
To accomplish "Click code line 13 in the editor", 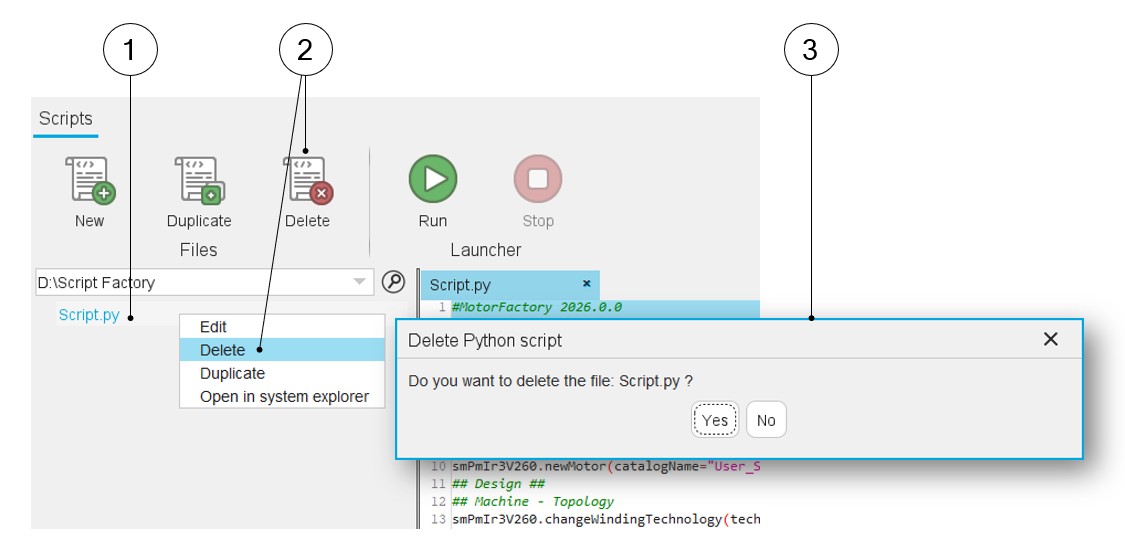I will click(x=605, y=520).
